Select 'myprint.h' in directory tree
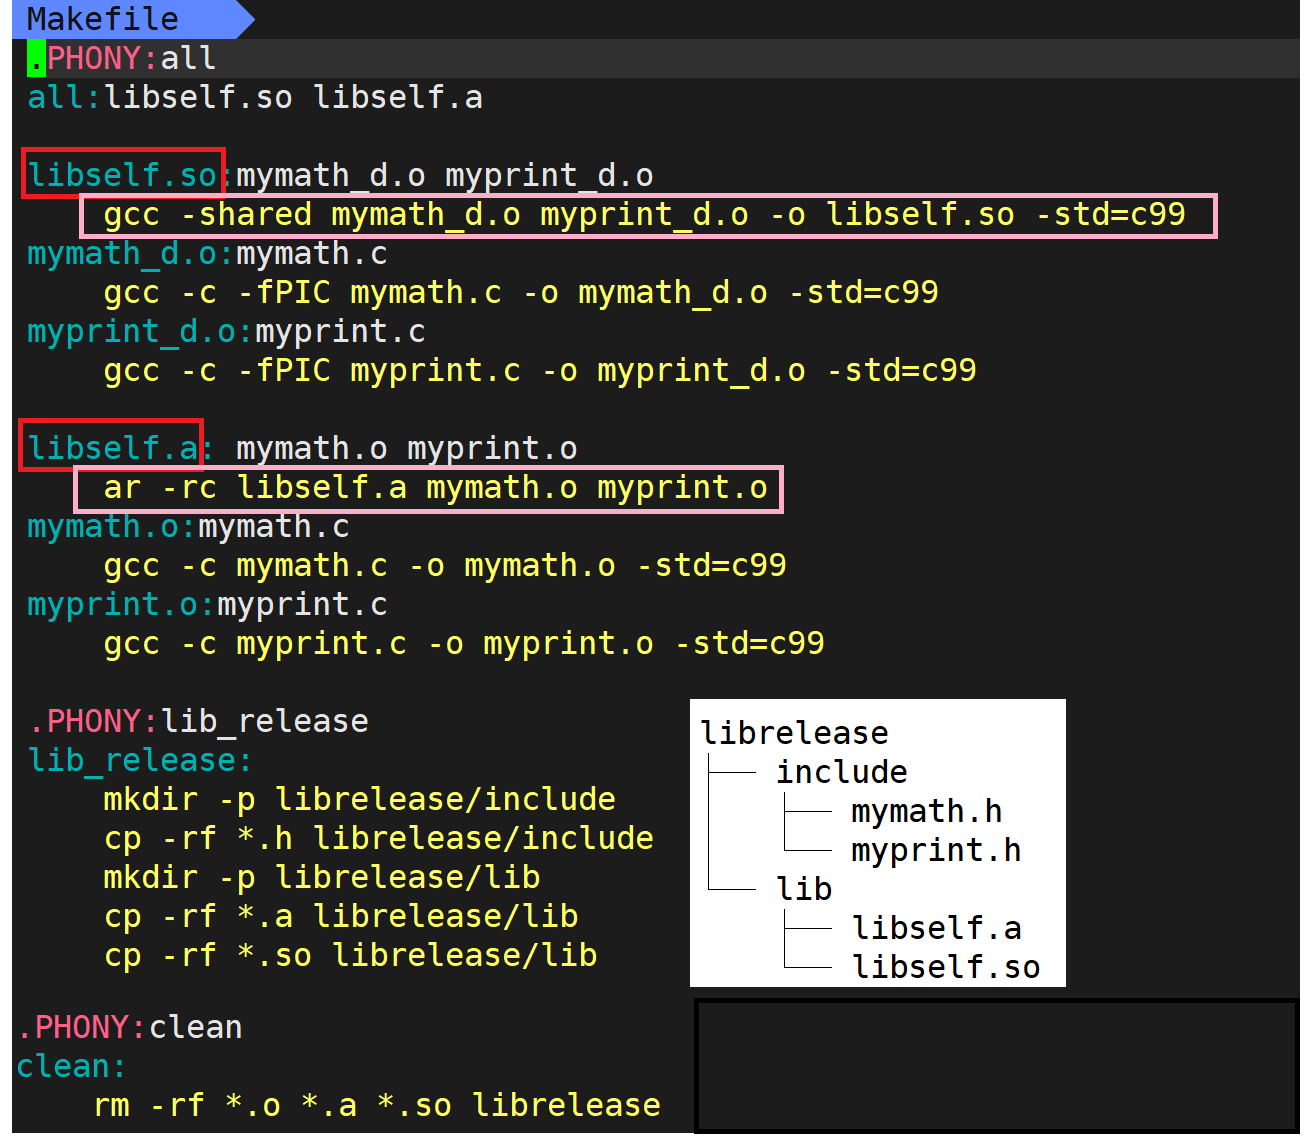This screenshot has width=1309, height=1140. [936, 850]
